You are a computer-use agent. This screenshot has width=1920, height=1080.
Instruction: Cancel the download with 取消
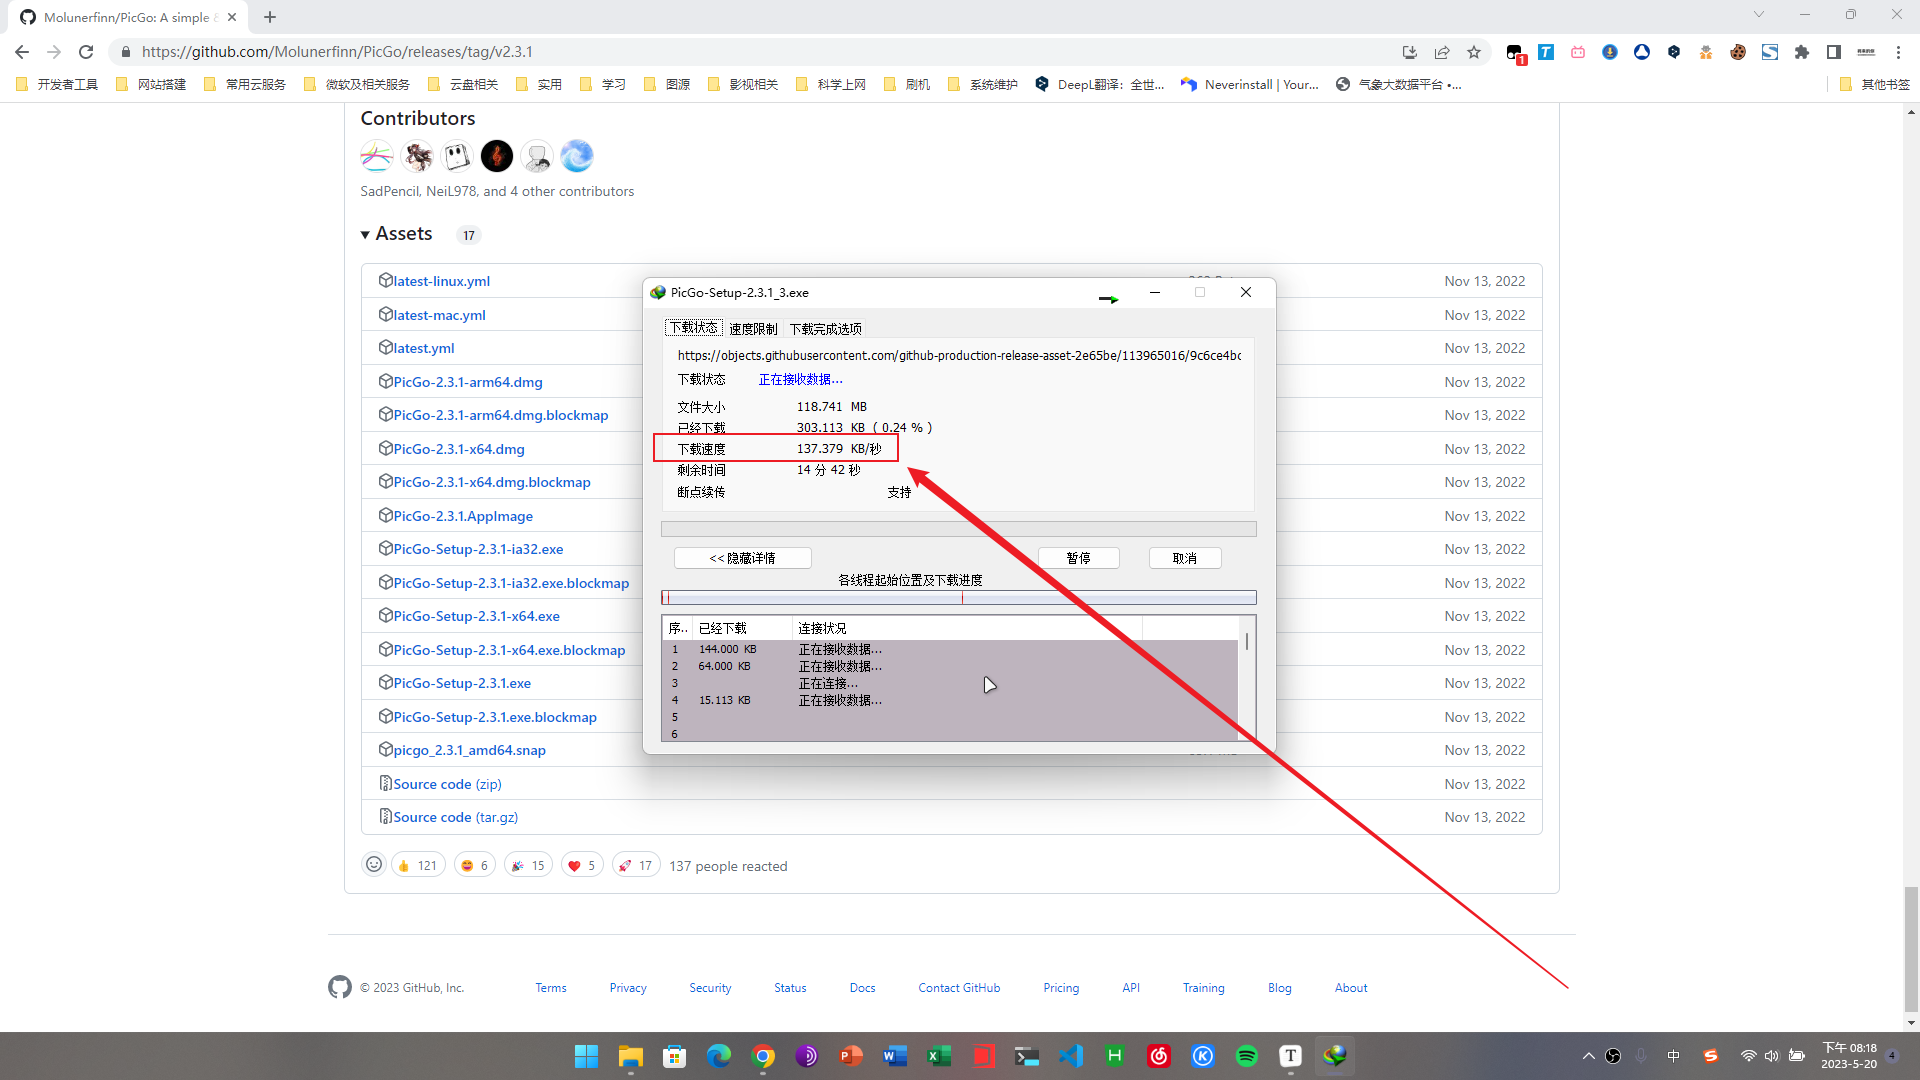(1185, 558)
